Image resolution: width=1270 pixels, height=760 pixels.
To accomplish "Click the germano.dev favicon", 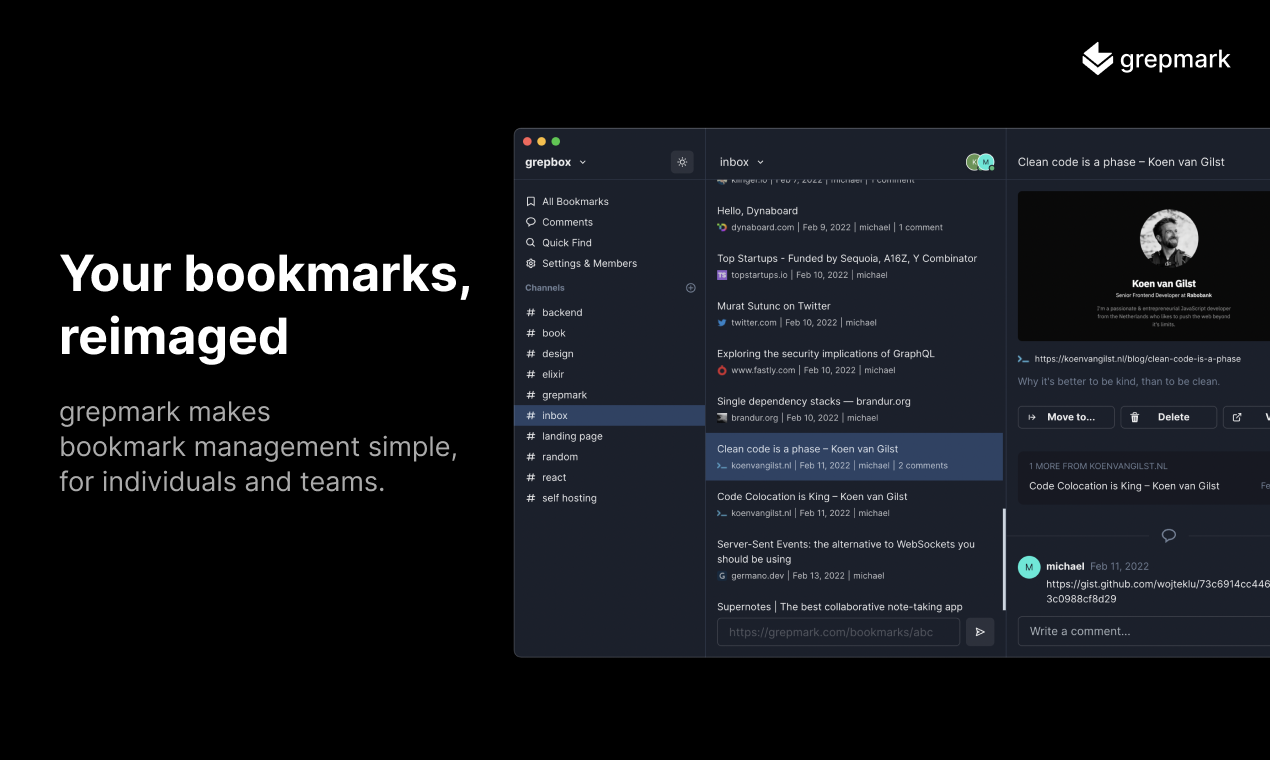I will coord(722,576).
